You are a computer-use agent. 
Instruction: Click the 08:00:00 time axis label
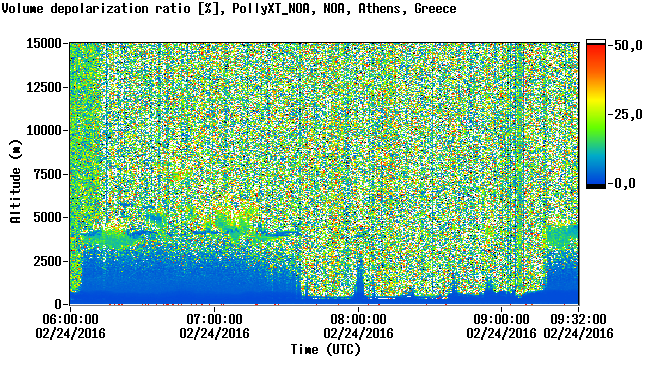(x=358, y=319)
